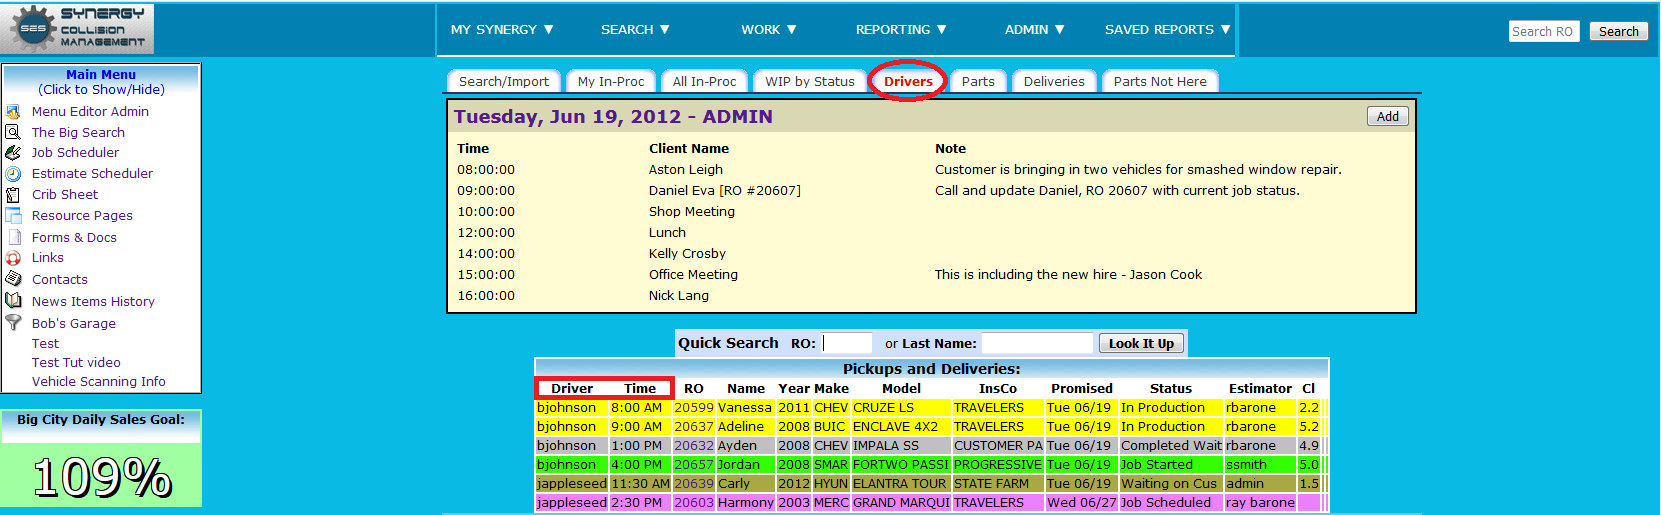Open the SAVED REPORTS dropdown
The width and height of the screenshot is (1661, 515).
coord(1167,30)
